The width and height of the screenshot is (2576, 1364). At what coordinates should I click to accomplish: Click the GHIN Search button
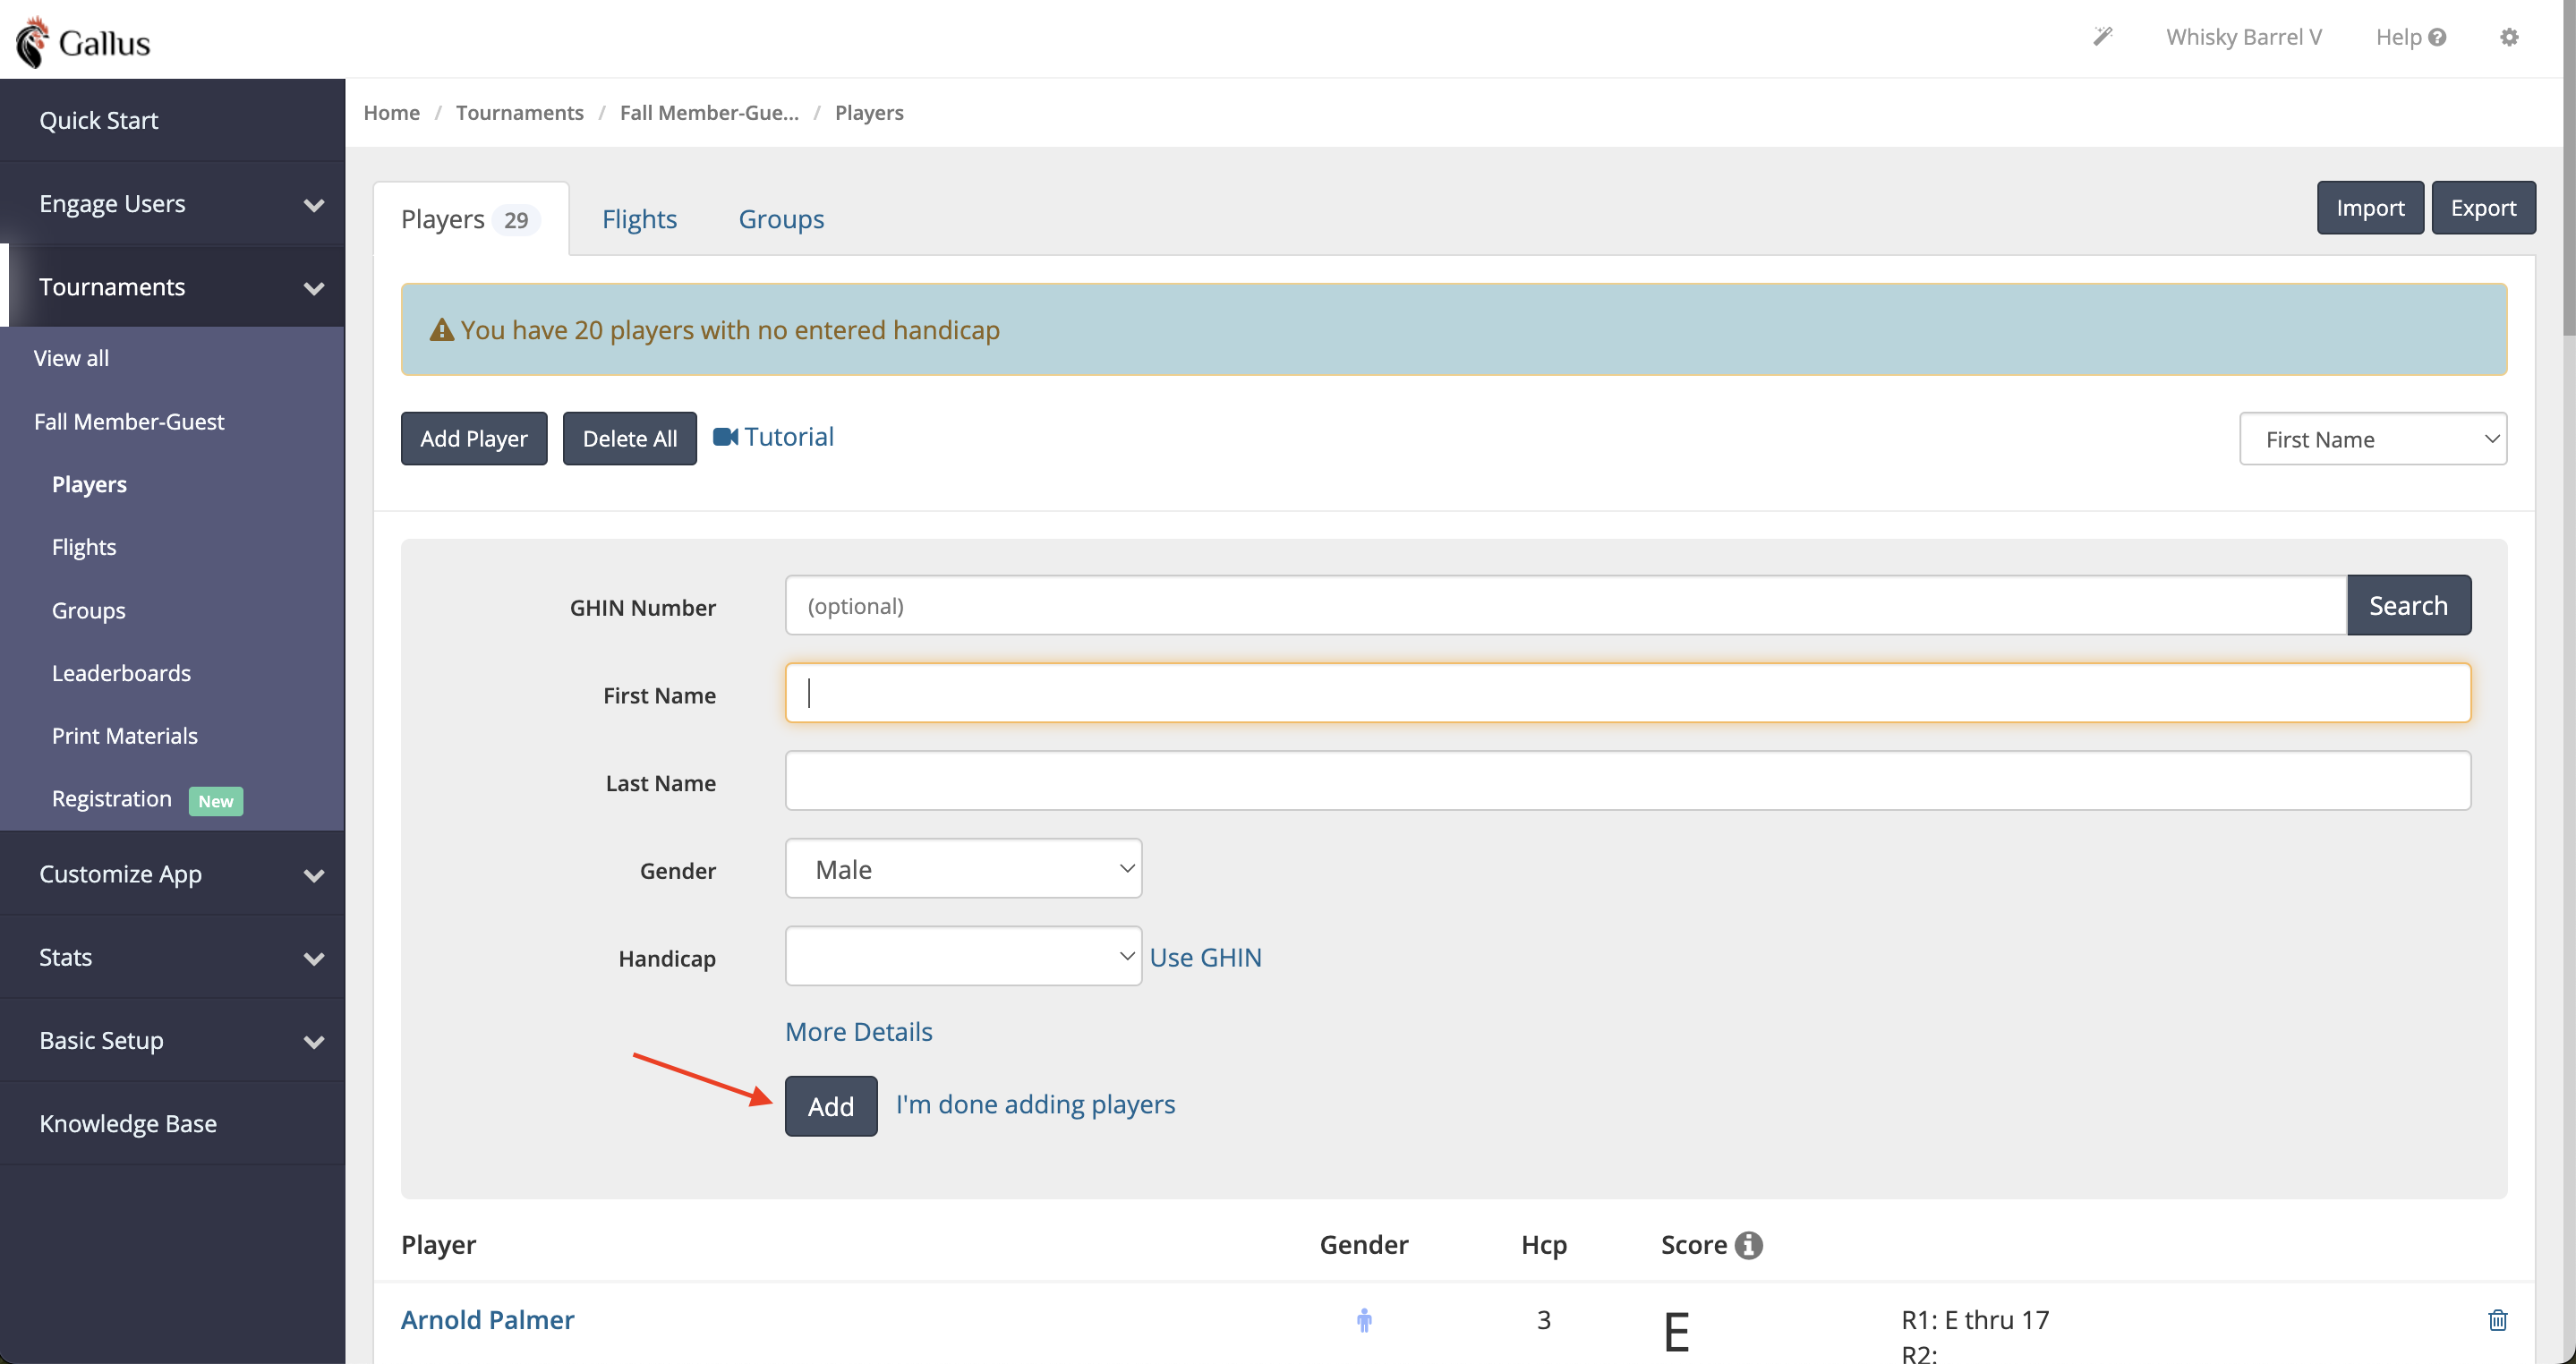(x=2409, y=605)
